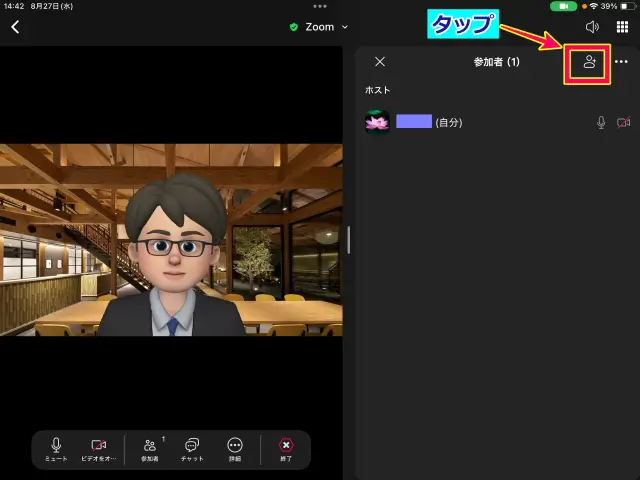640x480 pixels.
Task: Turn on video from bottom toolbar
Action: 98,449
